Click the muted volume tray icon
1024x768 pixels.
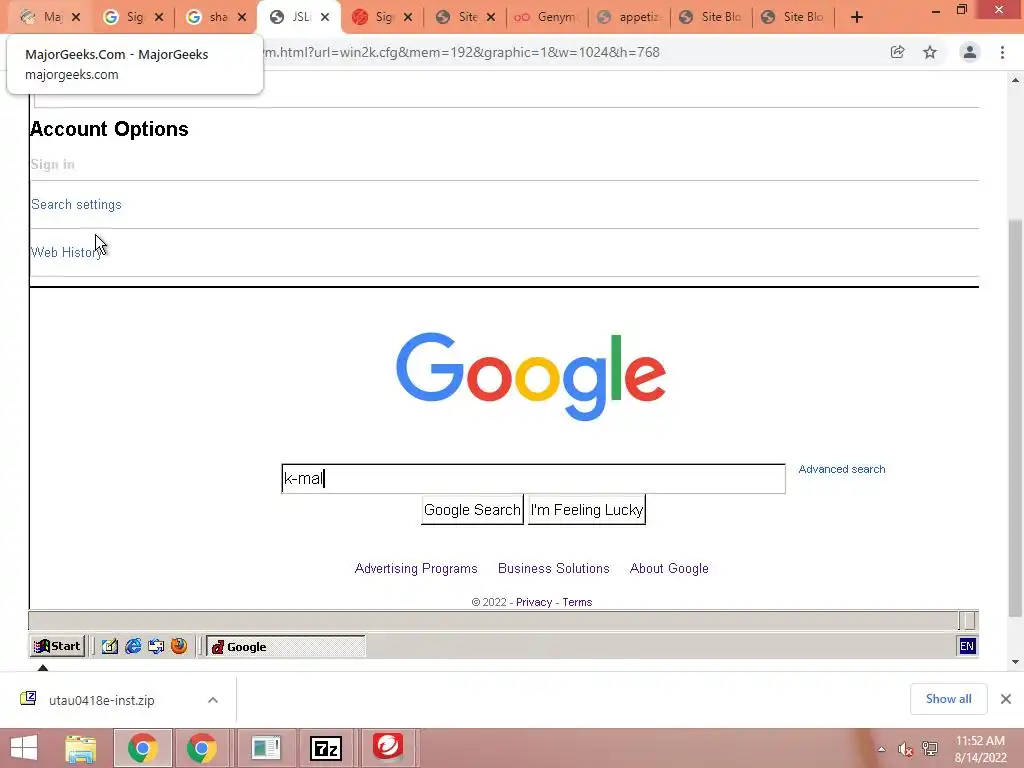905,749
